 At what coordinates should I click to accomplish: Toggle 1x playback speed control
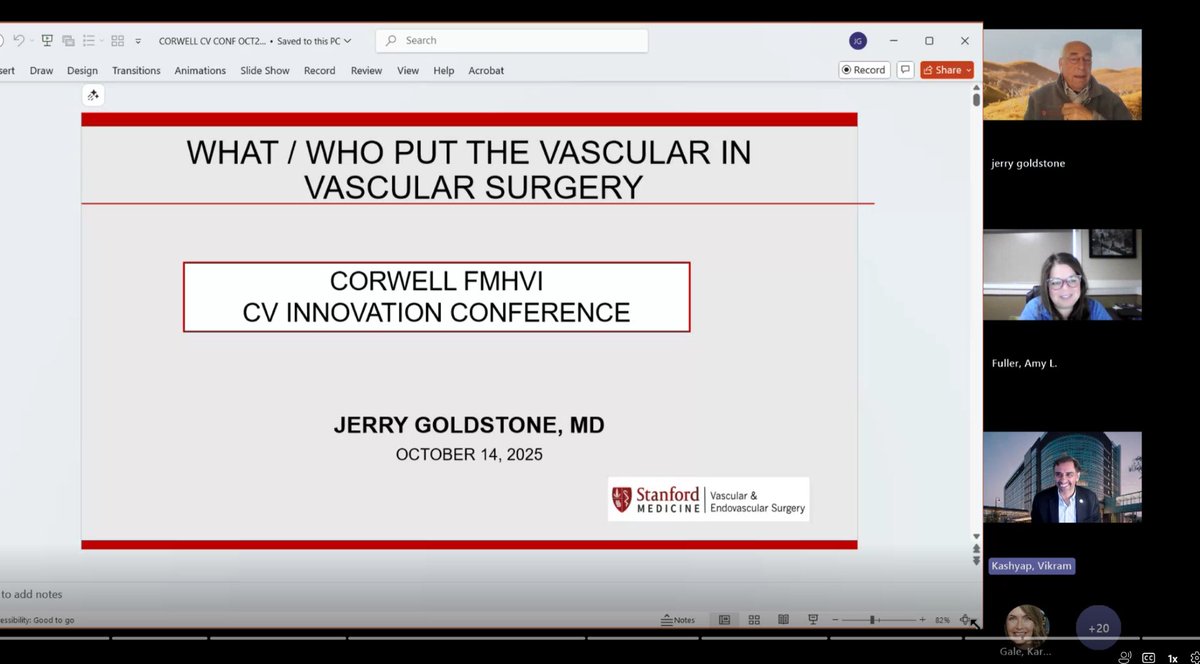coord(1171,658)
